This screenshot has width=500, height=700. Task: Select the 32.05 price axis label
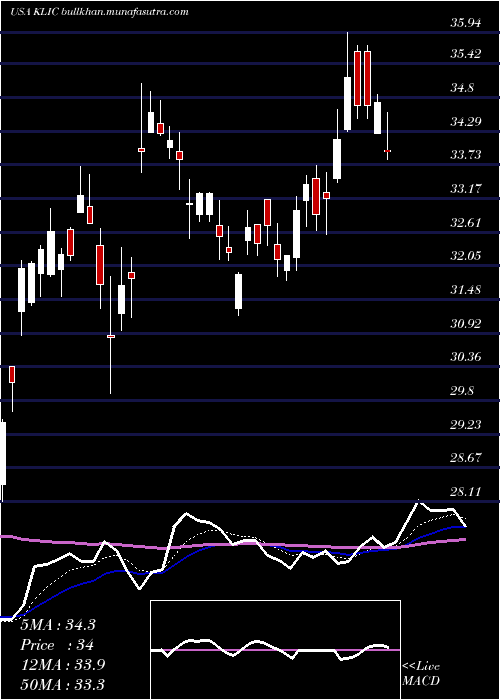[x=466, y=256]
